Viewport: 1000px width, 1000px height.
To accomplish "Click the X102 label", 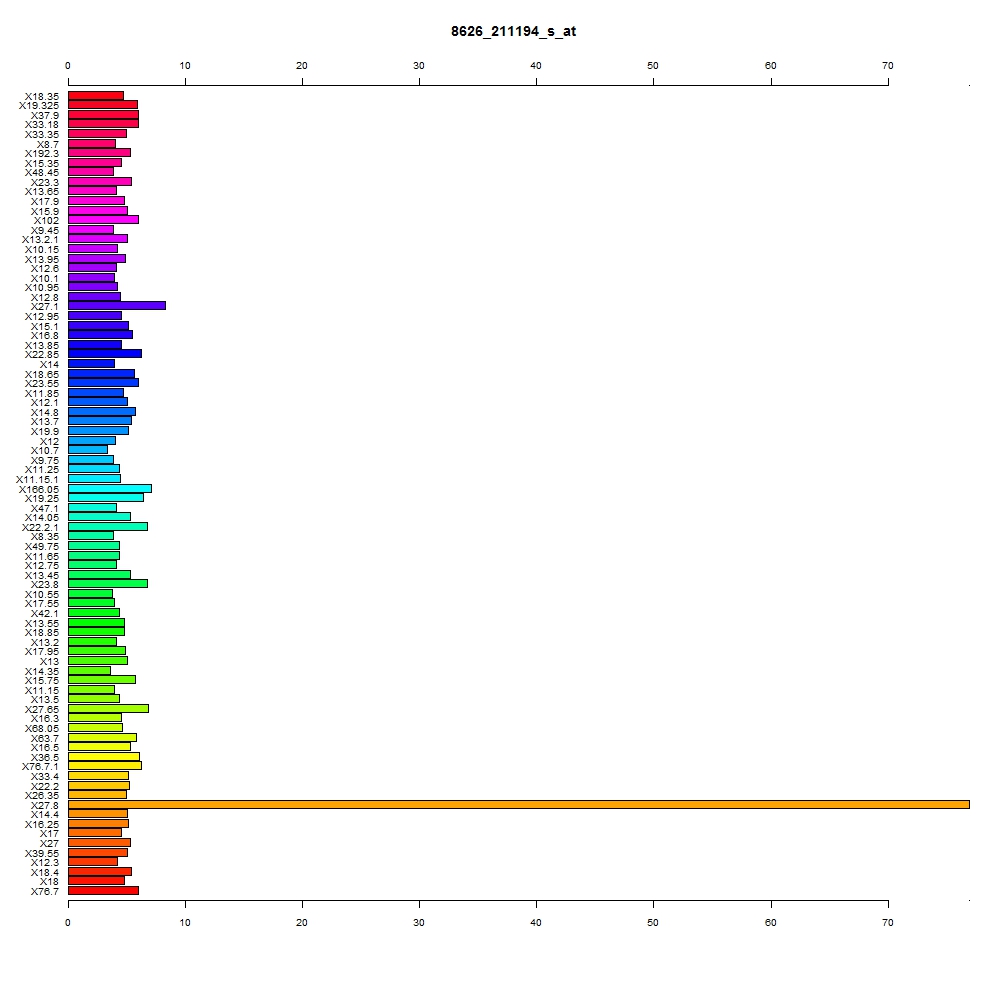I will (47, 221).
